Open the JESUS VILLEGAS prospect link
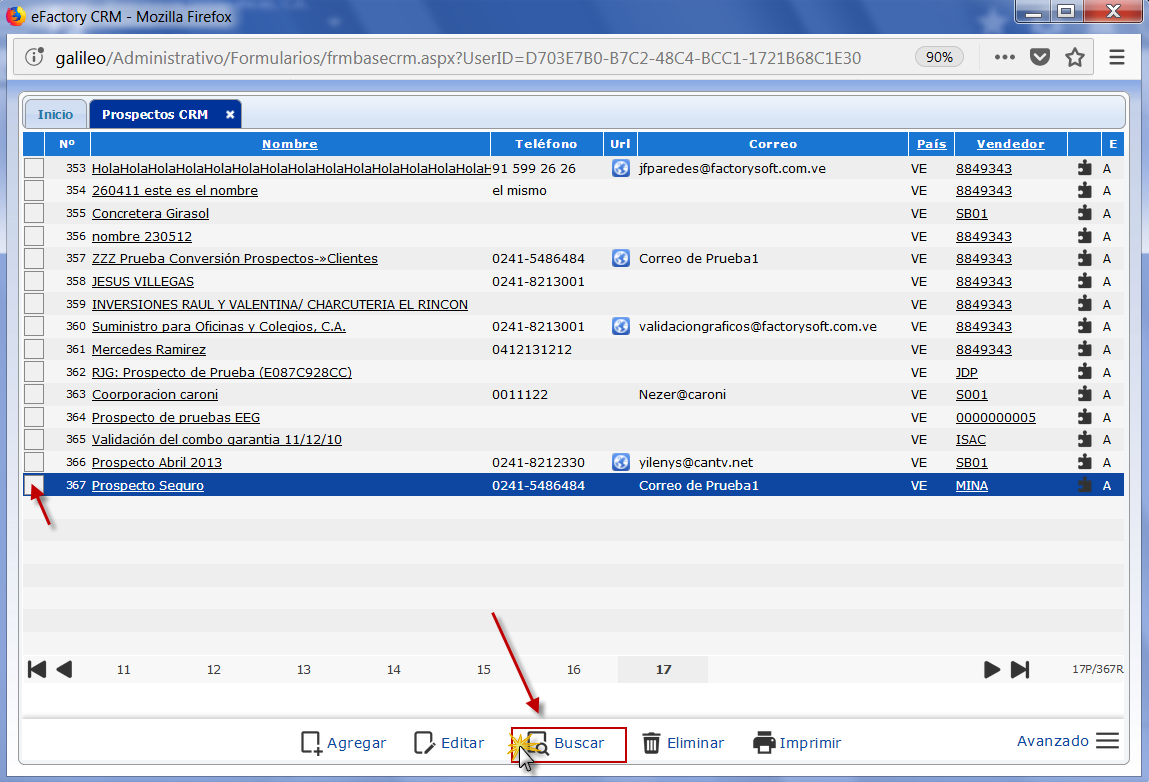Image resolution: width=1149 pixels, height=782 pixels. pos(143,282)
